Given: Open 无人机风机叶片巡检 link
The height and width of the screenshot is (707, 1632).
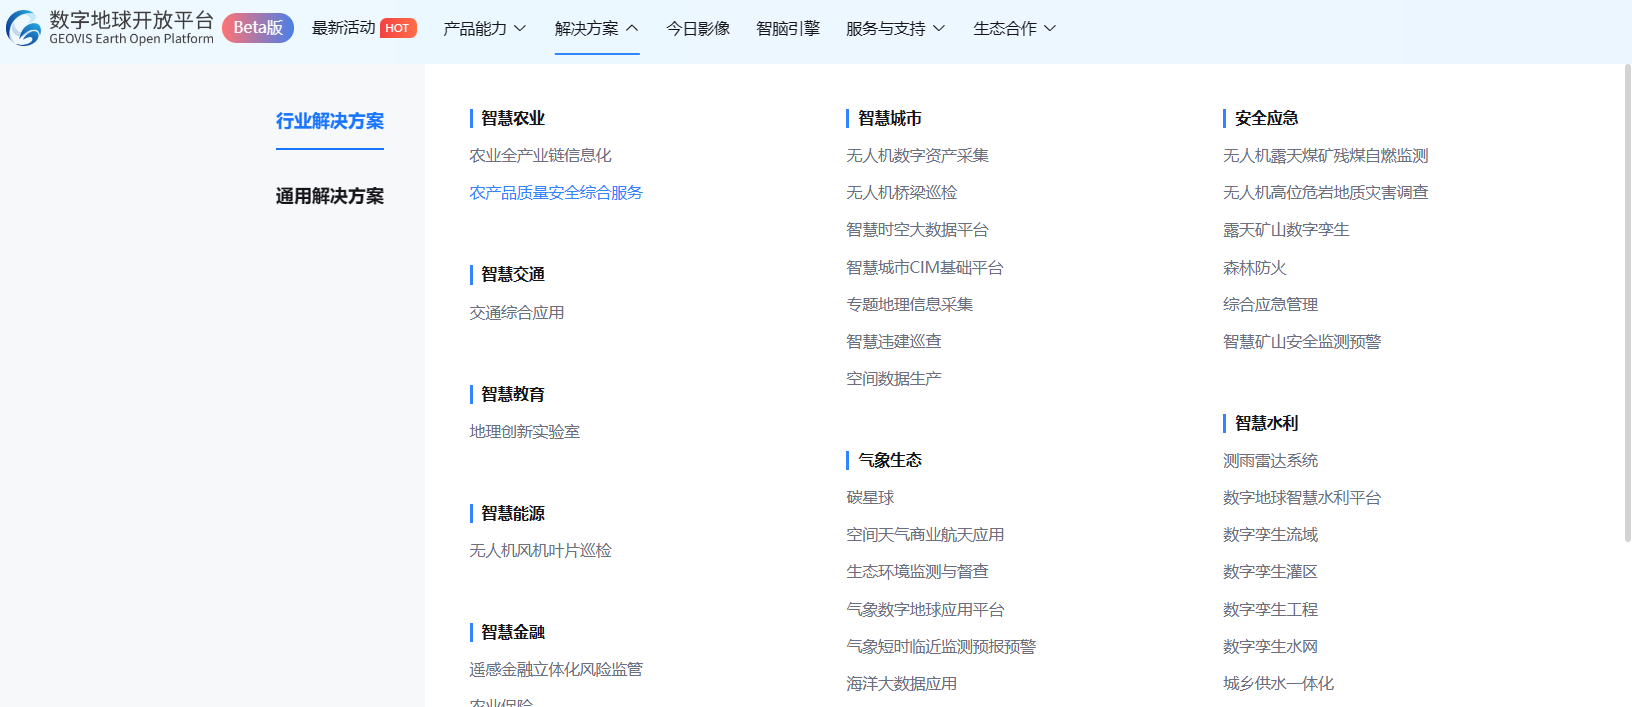Looking at the screenshot, I should [x=540, y=551].
